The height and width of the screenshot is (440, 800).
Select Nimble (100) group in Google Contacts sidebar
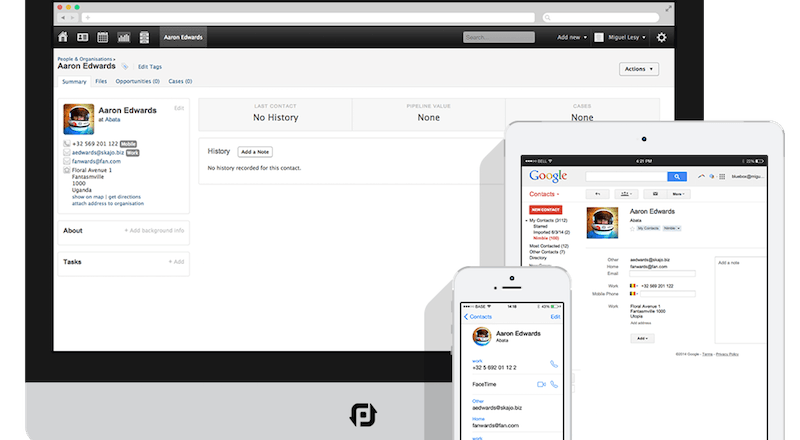(546, 238)
